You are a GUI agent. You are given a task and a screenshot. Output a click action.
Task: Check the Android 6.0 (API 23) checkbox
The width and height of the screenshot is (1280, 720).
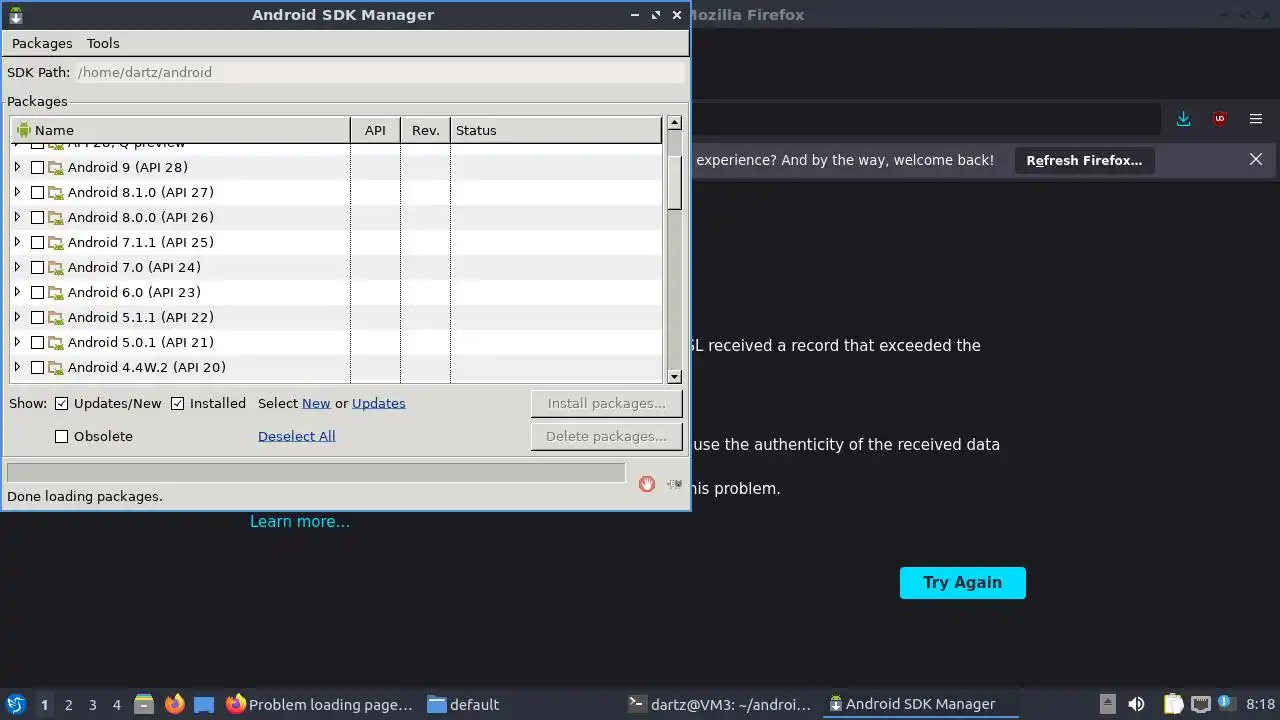click(37, 293)
